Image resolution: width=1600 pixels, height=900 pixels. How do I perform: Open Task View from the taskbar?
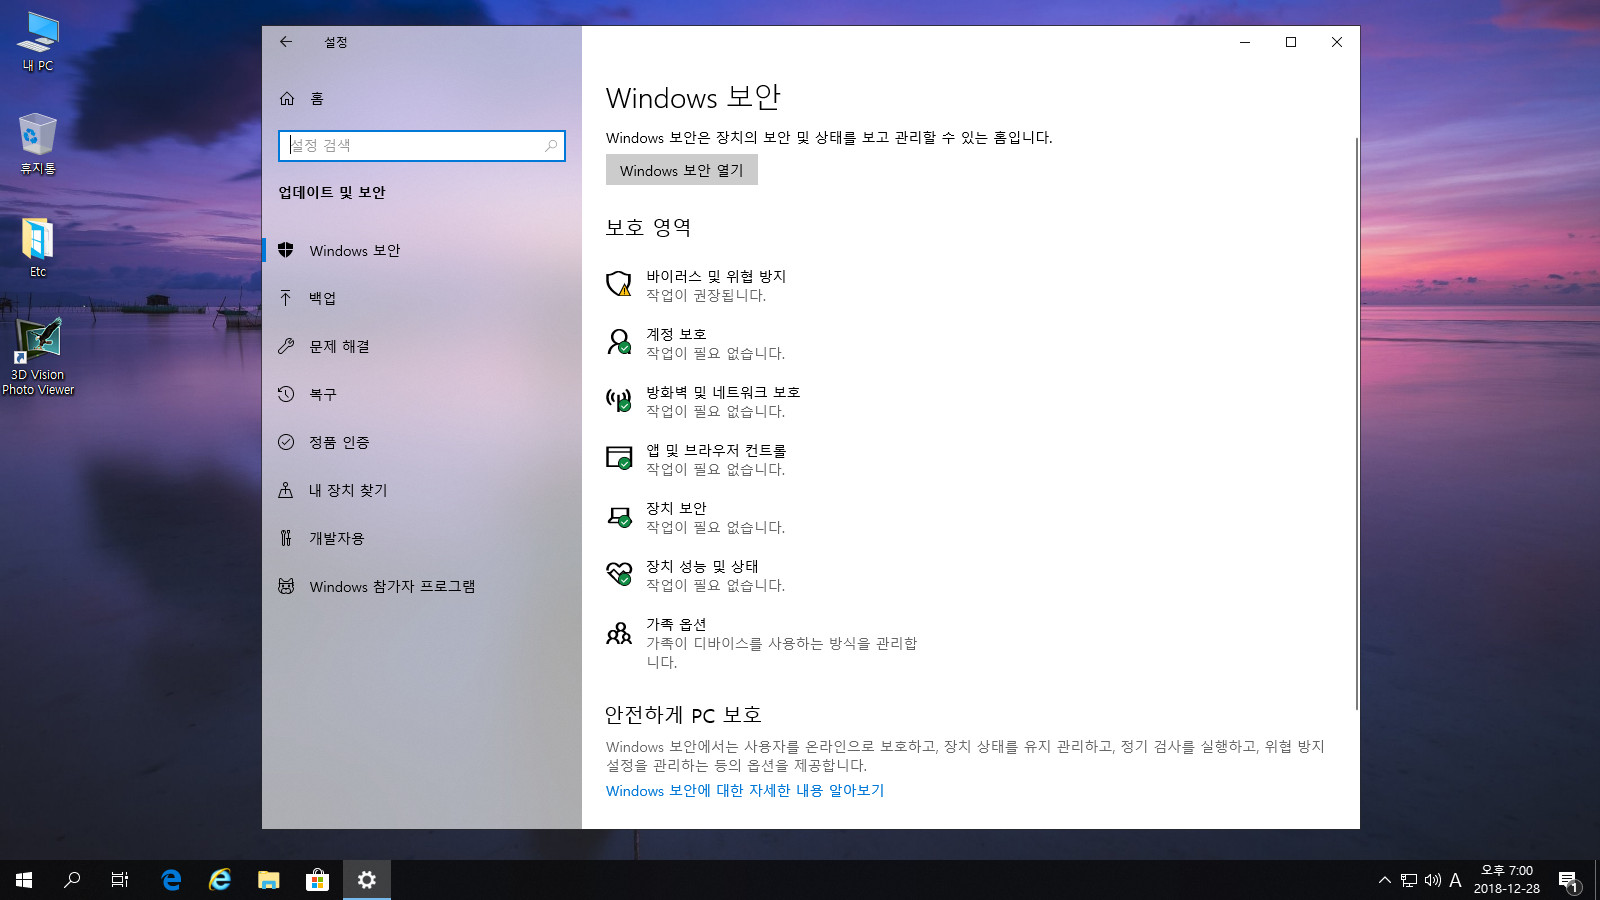click(x=120, y=880)
